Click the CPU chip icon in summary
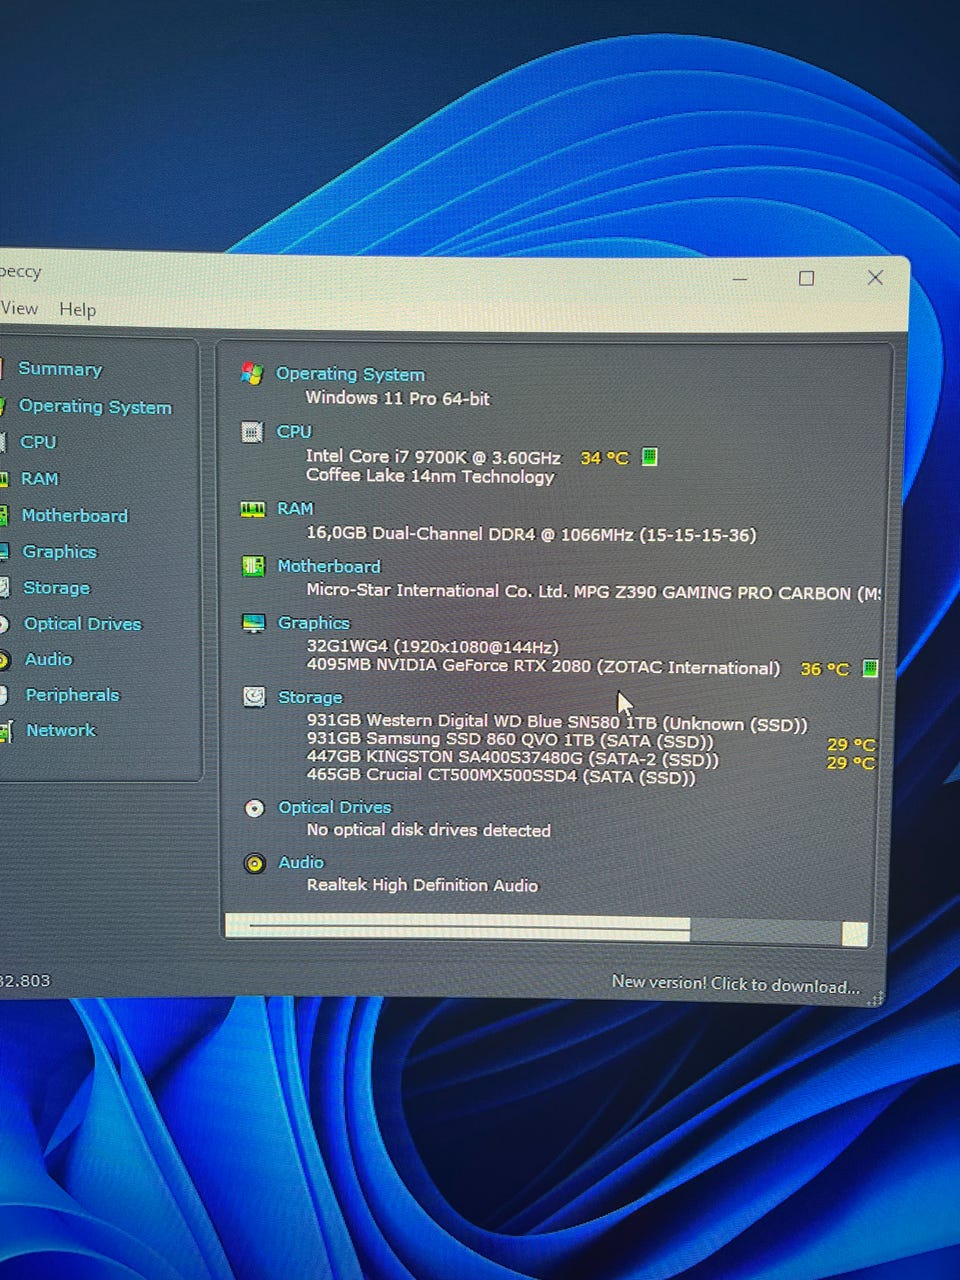The height and width of the screenshot is (1280, 960). [253, 432]
